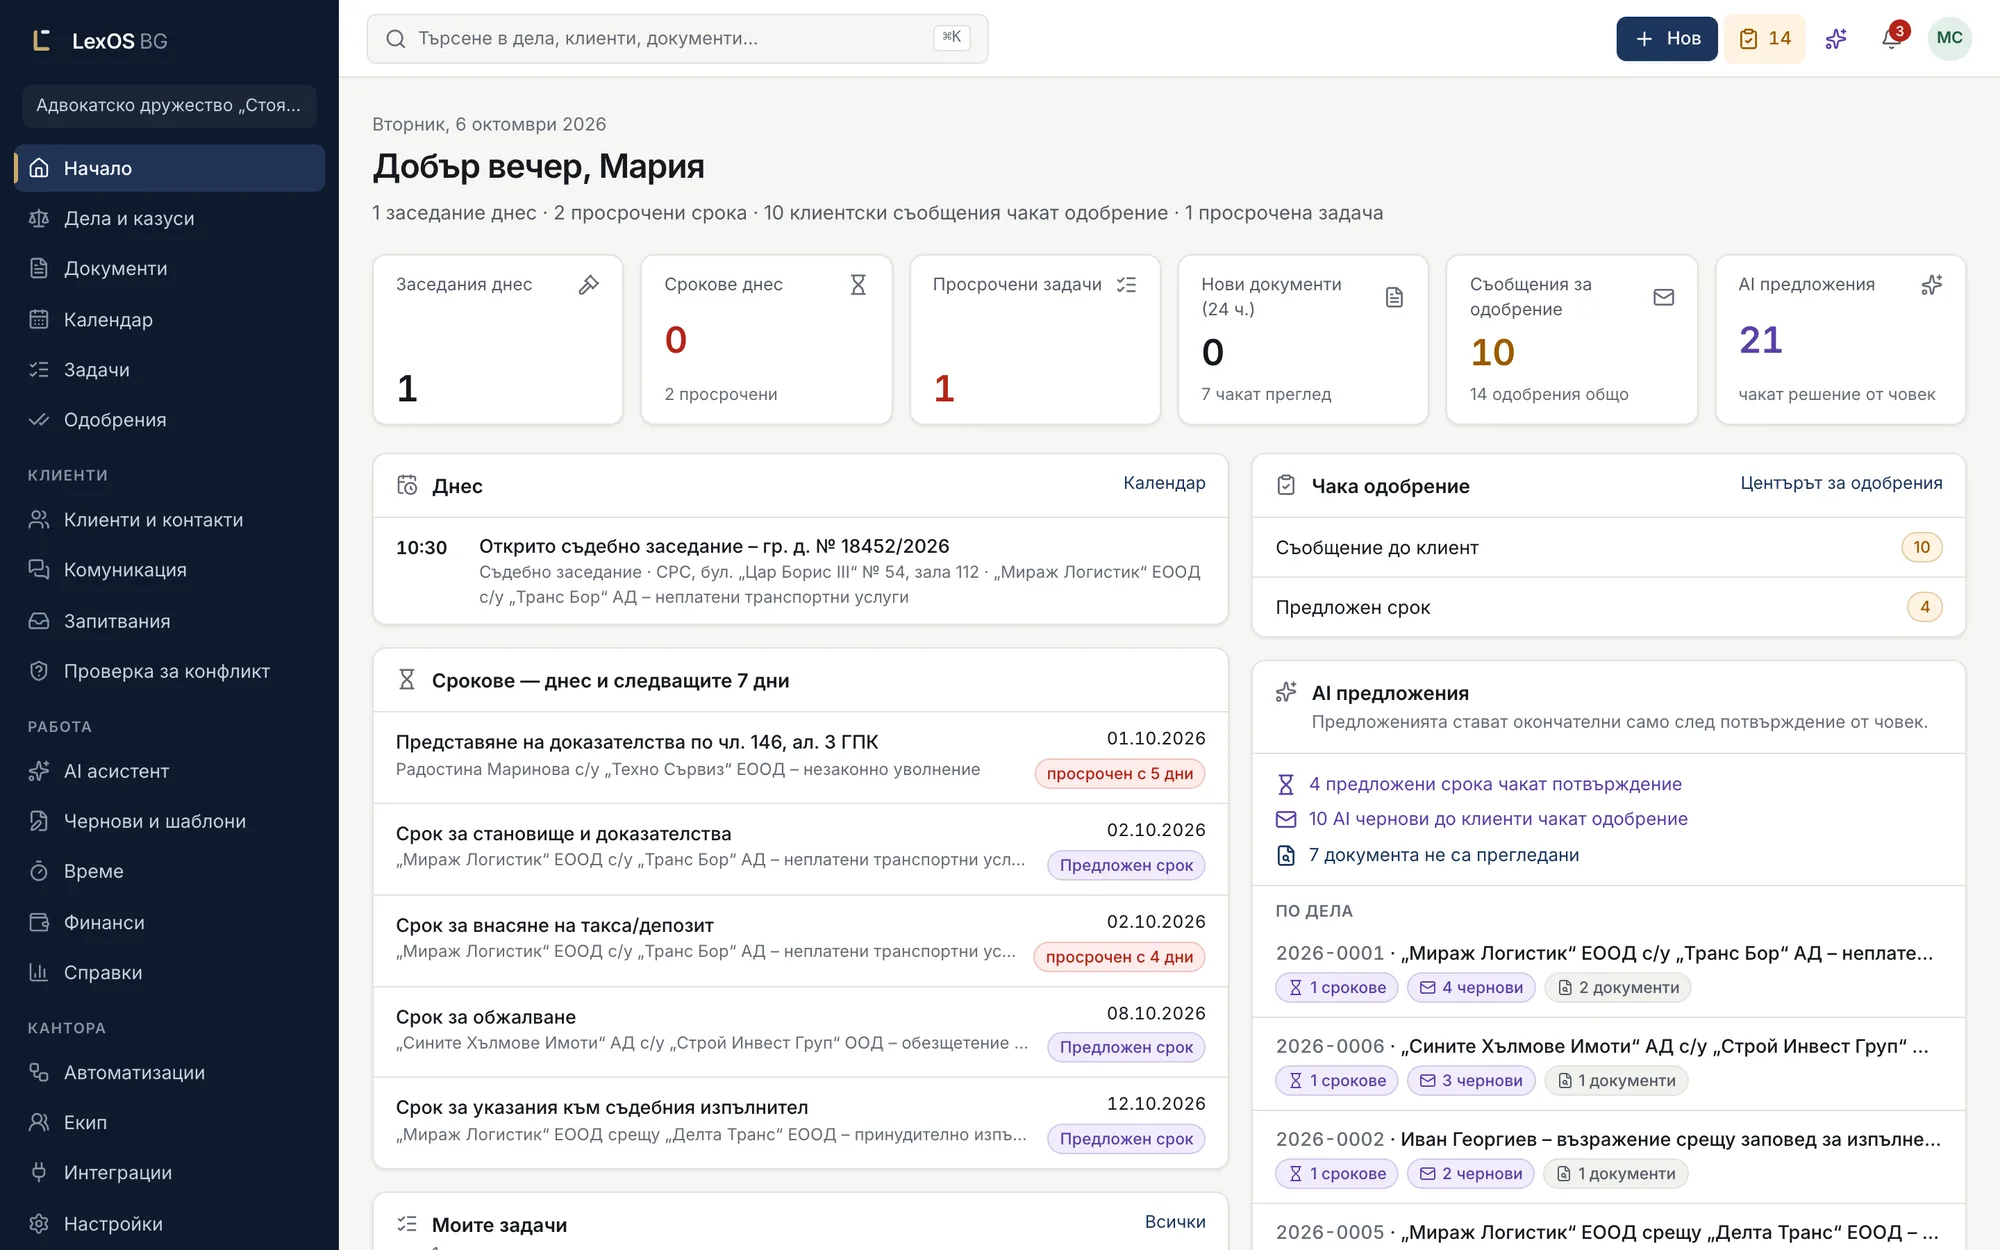Open Календар sidebar icon
2000x1250 pixels.
pyautogui.click(x=39, y=319)
